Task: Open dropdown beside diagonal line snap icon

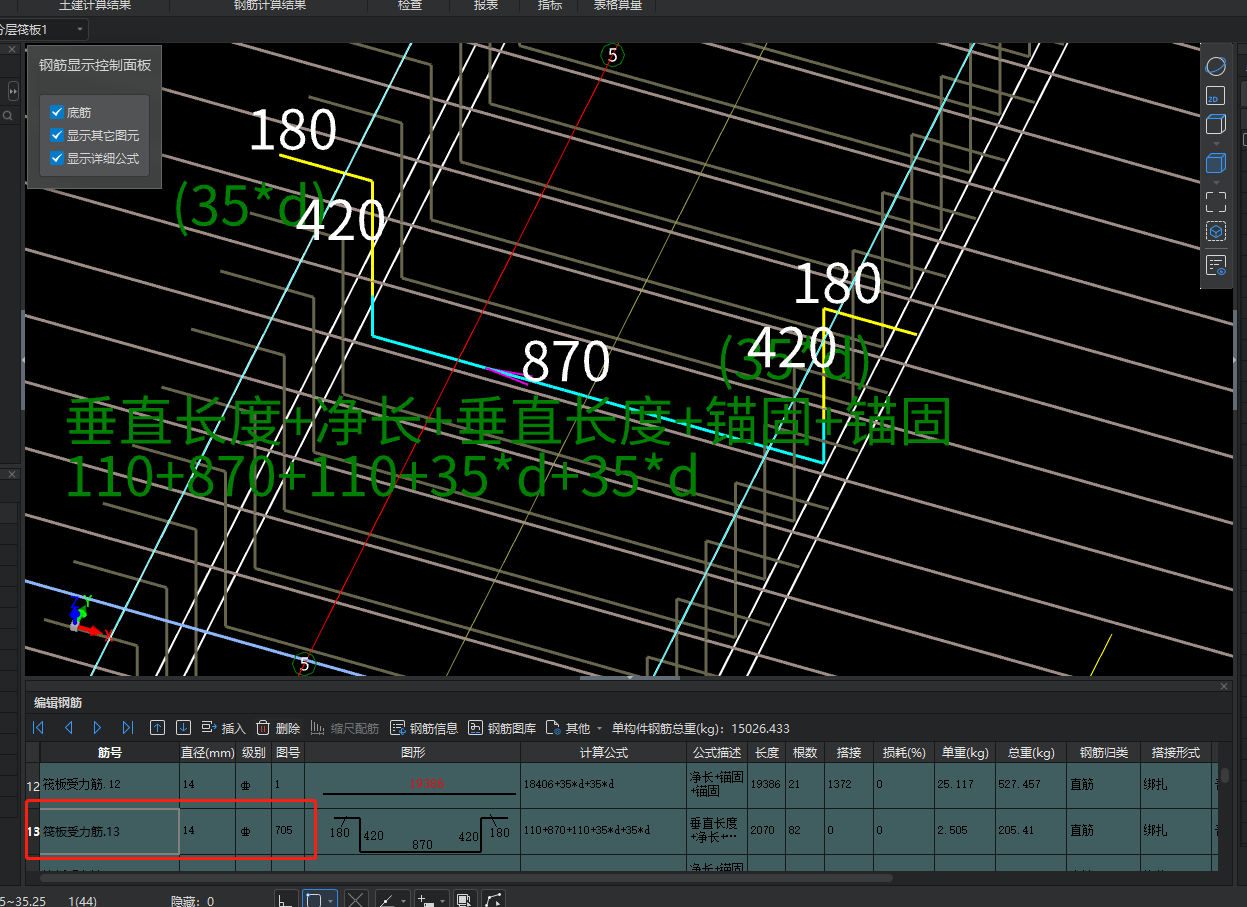Action: [x=404, y=899]
